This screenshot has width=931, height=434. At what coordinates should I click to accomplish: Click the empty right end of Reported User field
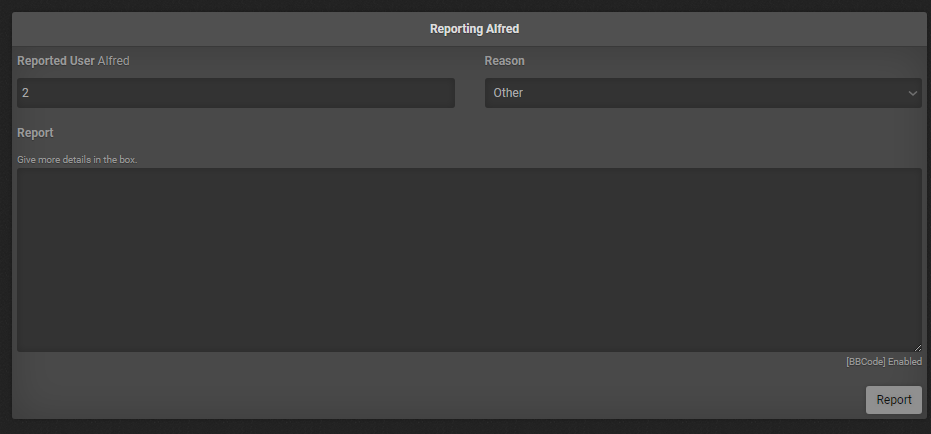(420, 93)
